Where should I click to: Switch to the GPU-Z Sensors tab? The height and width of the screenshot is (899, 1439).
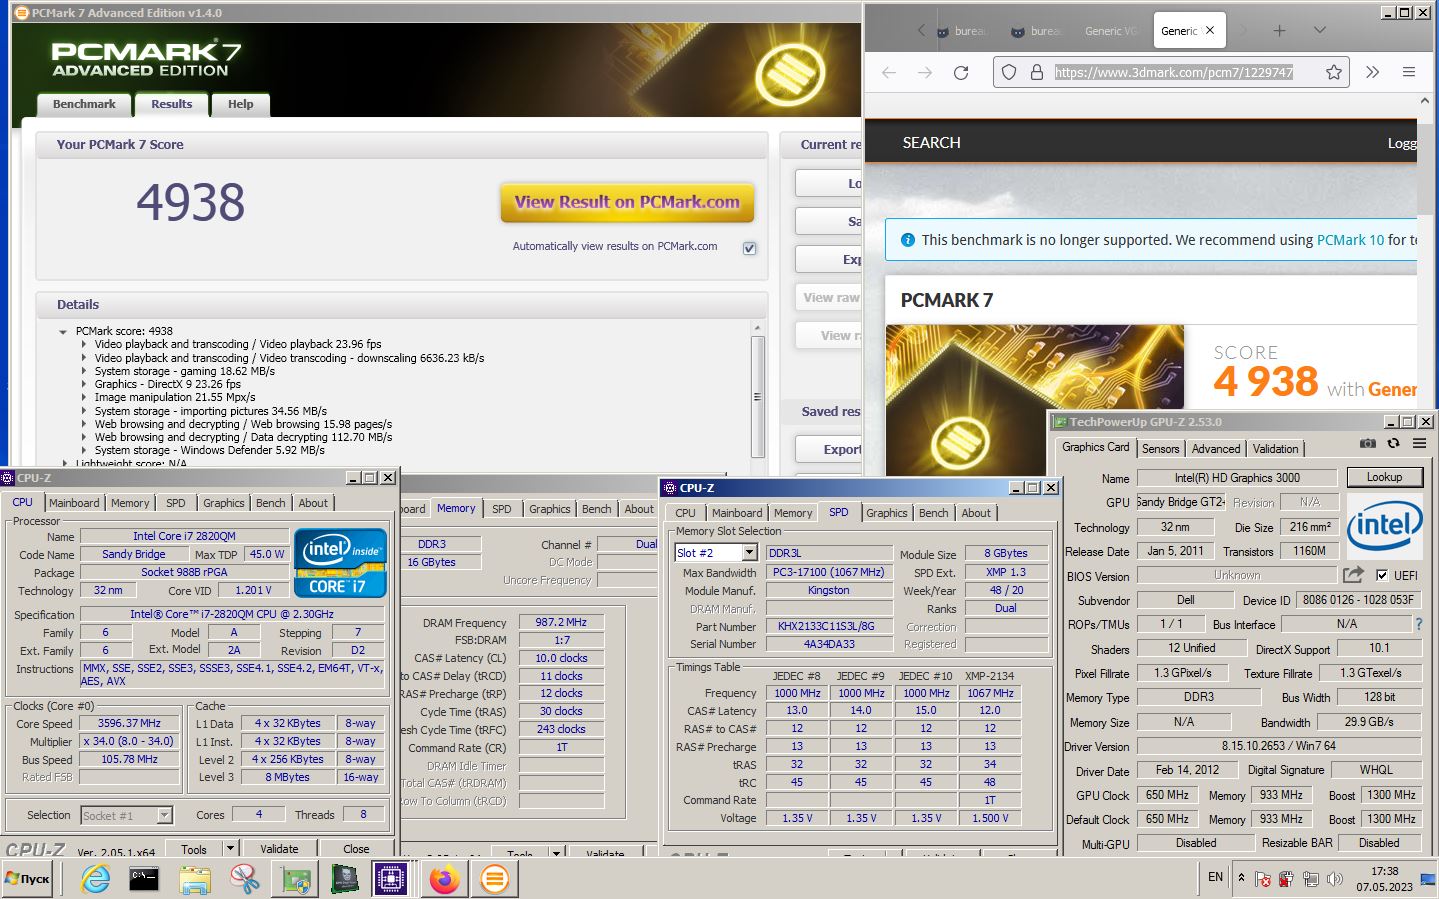[1160, 449]
